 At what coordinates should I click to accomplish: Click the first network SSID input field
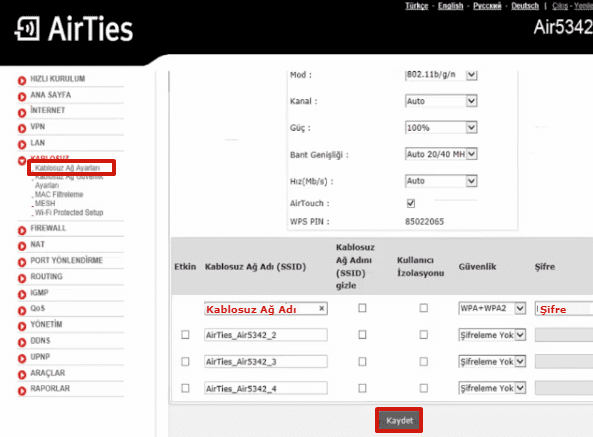coord(265,309)
